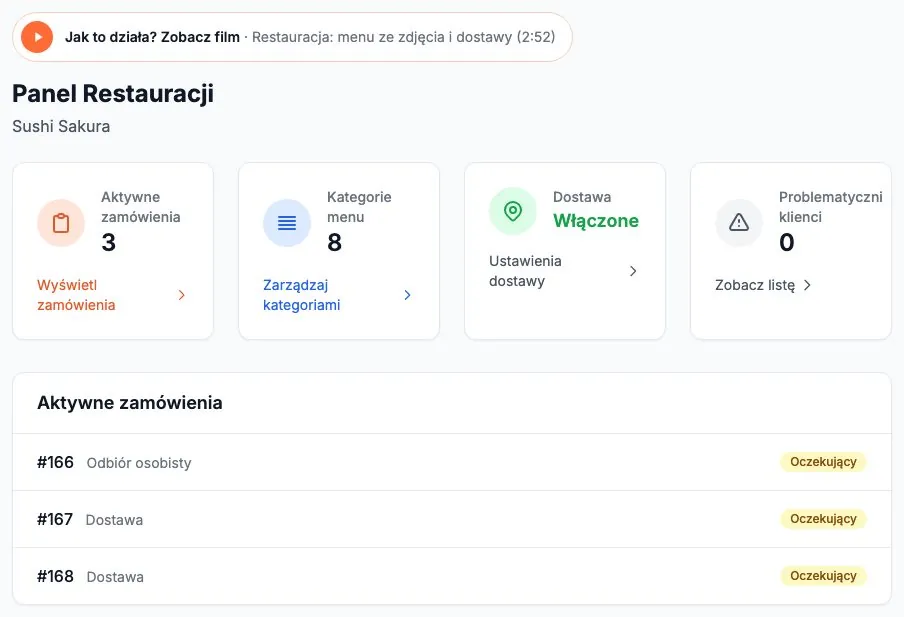Click the 'Restauracja: menu ze zdjęcia i dostawy (2:52)' caption
The height and width of the screenshot is (617, 904).
(x=404, y=37)
